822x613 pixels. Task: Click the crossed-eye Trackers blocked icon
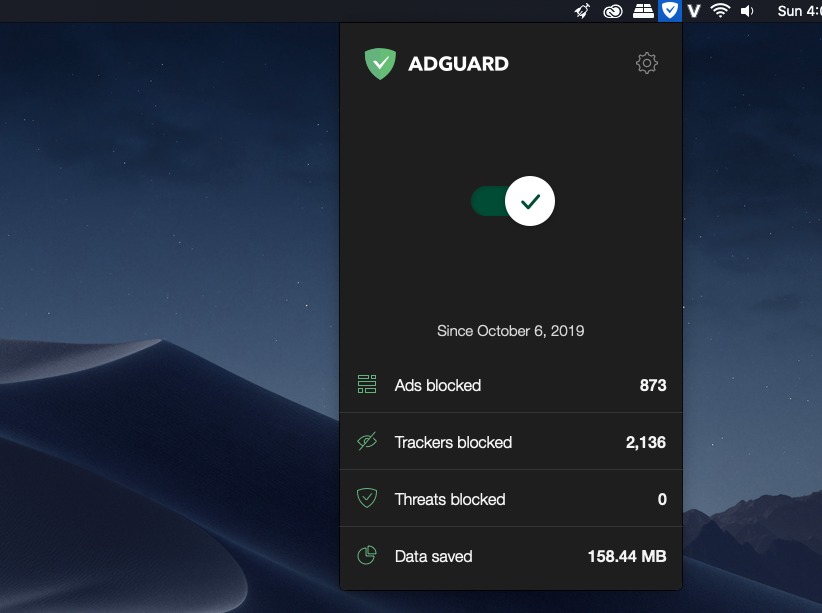pos(366,442)
